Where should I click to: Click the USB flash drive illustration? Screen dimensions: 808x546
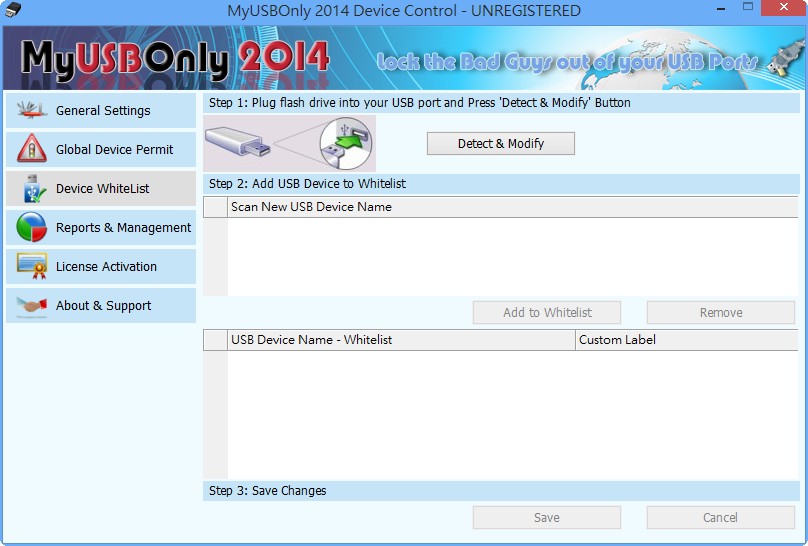pos(289,143)
